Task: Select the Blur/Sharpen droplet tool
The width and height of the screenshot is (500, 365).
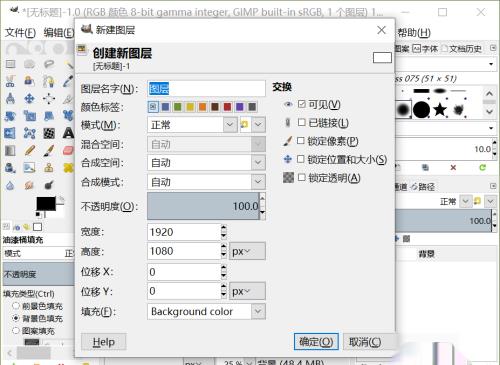Action: click(x=10, y=185)
